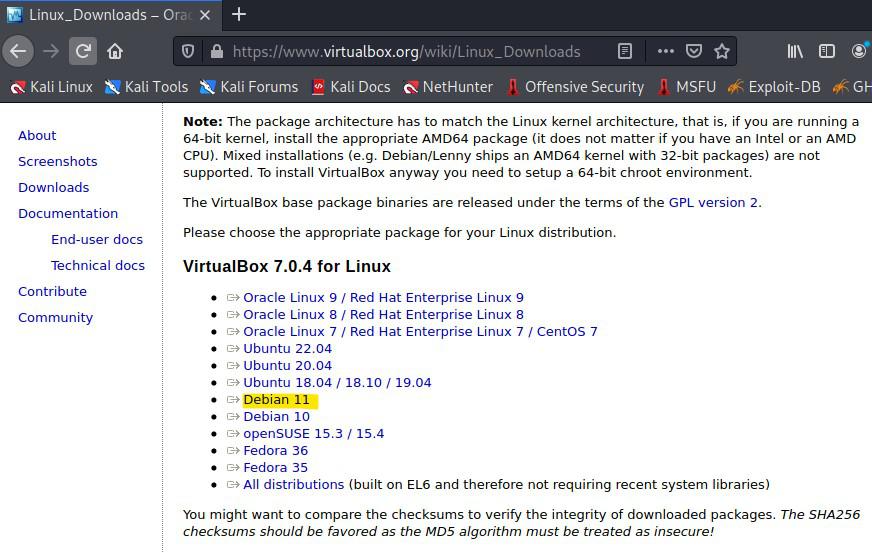Screen dimensions: 872x552
Task: Download the Fedora 36 package
Action: coord(275,451)
